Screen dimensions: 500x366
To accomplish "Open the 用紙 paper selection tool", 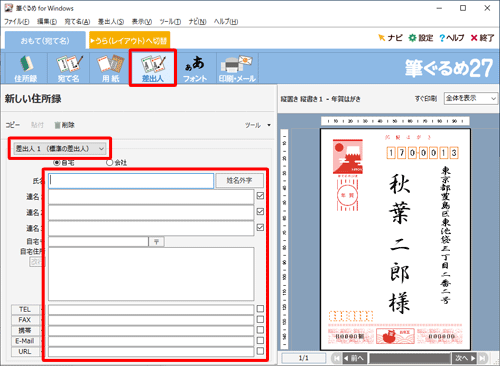I will pyautogui.click(x=110, y=68).
